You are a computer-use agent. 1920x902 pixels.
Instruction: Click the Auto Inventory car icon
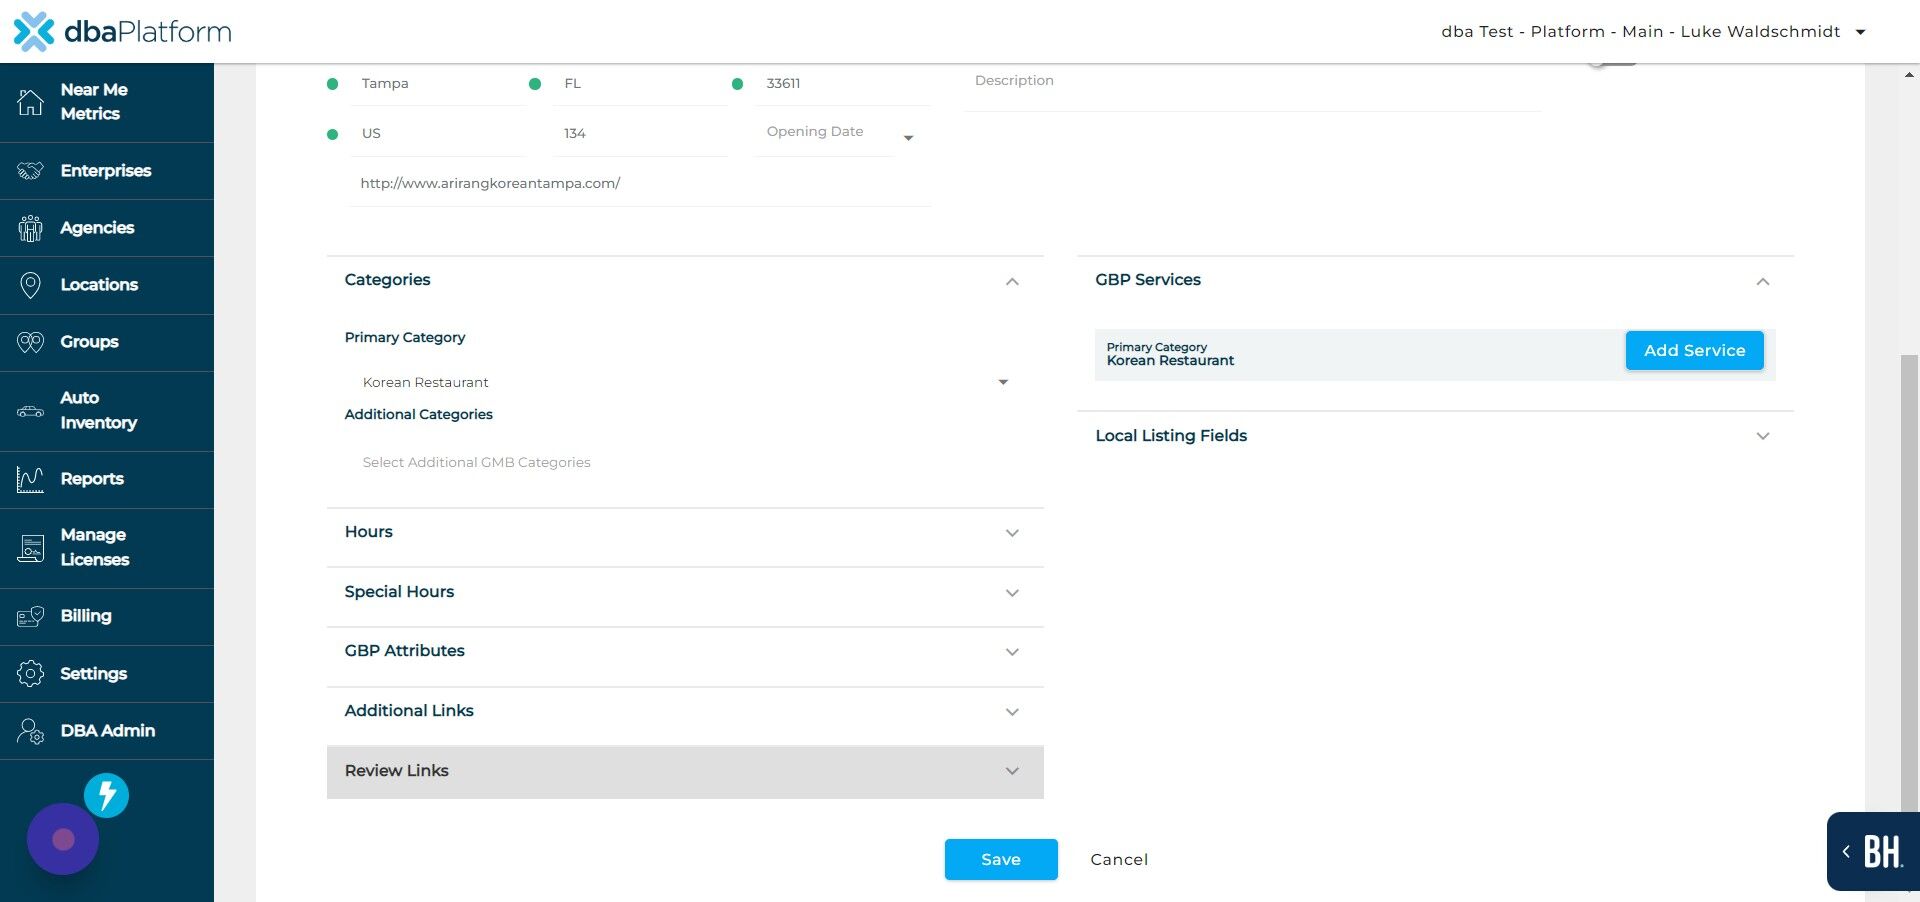coord(30,411)
